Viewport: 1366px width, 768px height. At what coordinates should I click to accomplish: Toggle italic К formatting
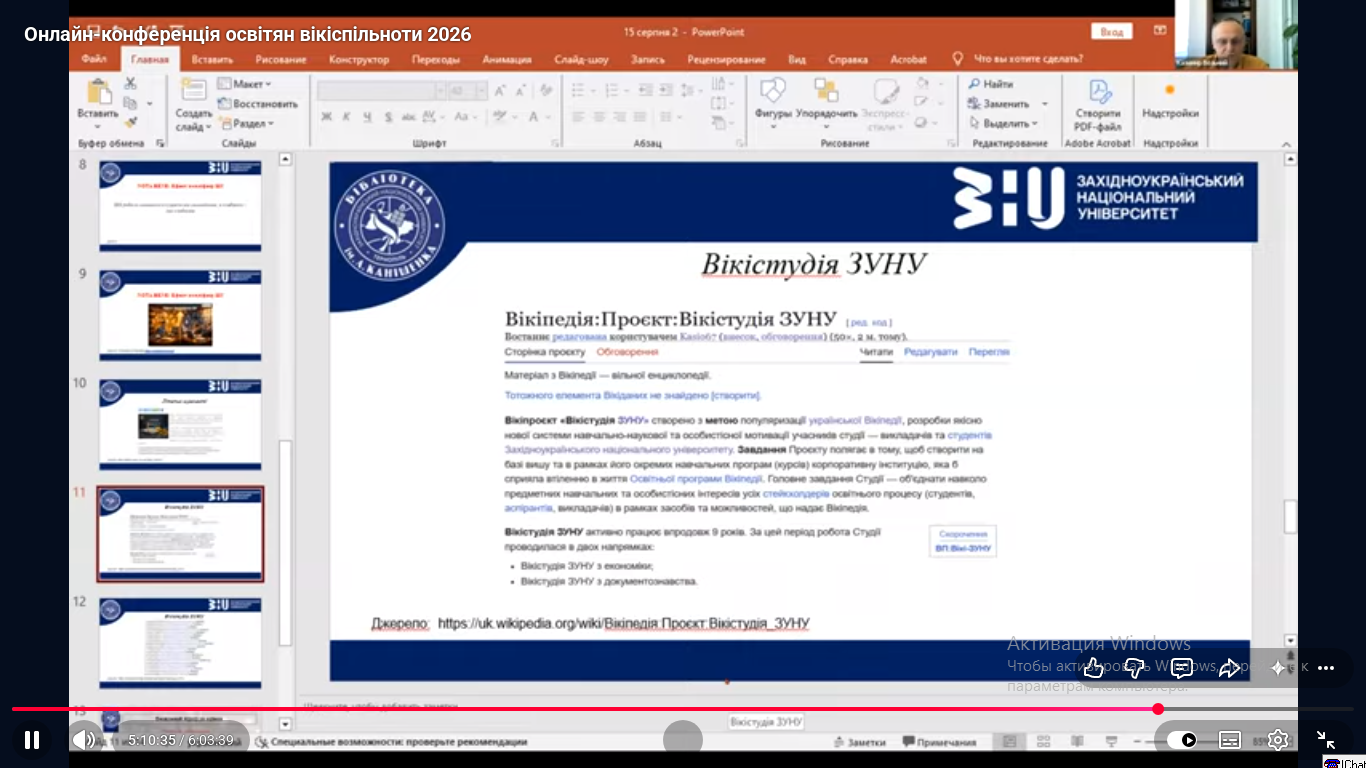(346, 117)
